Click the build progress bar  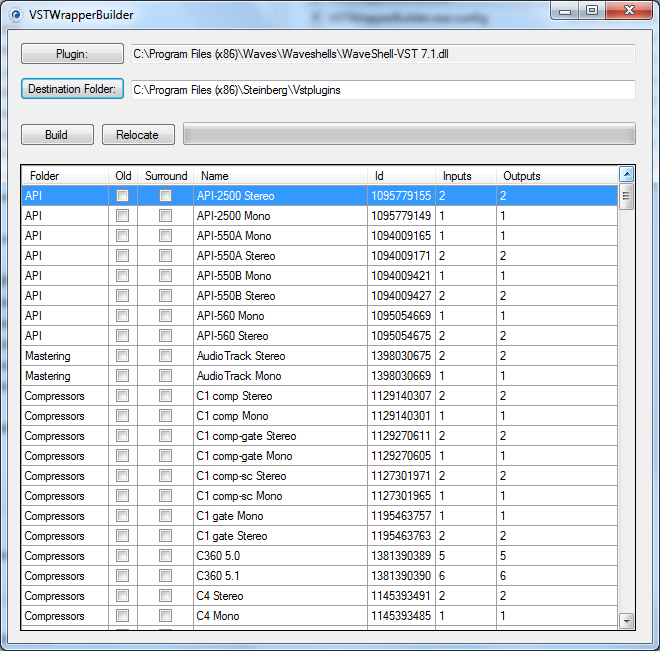(x=409, y=134)
